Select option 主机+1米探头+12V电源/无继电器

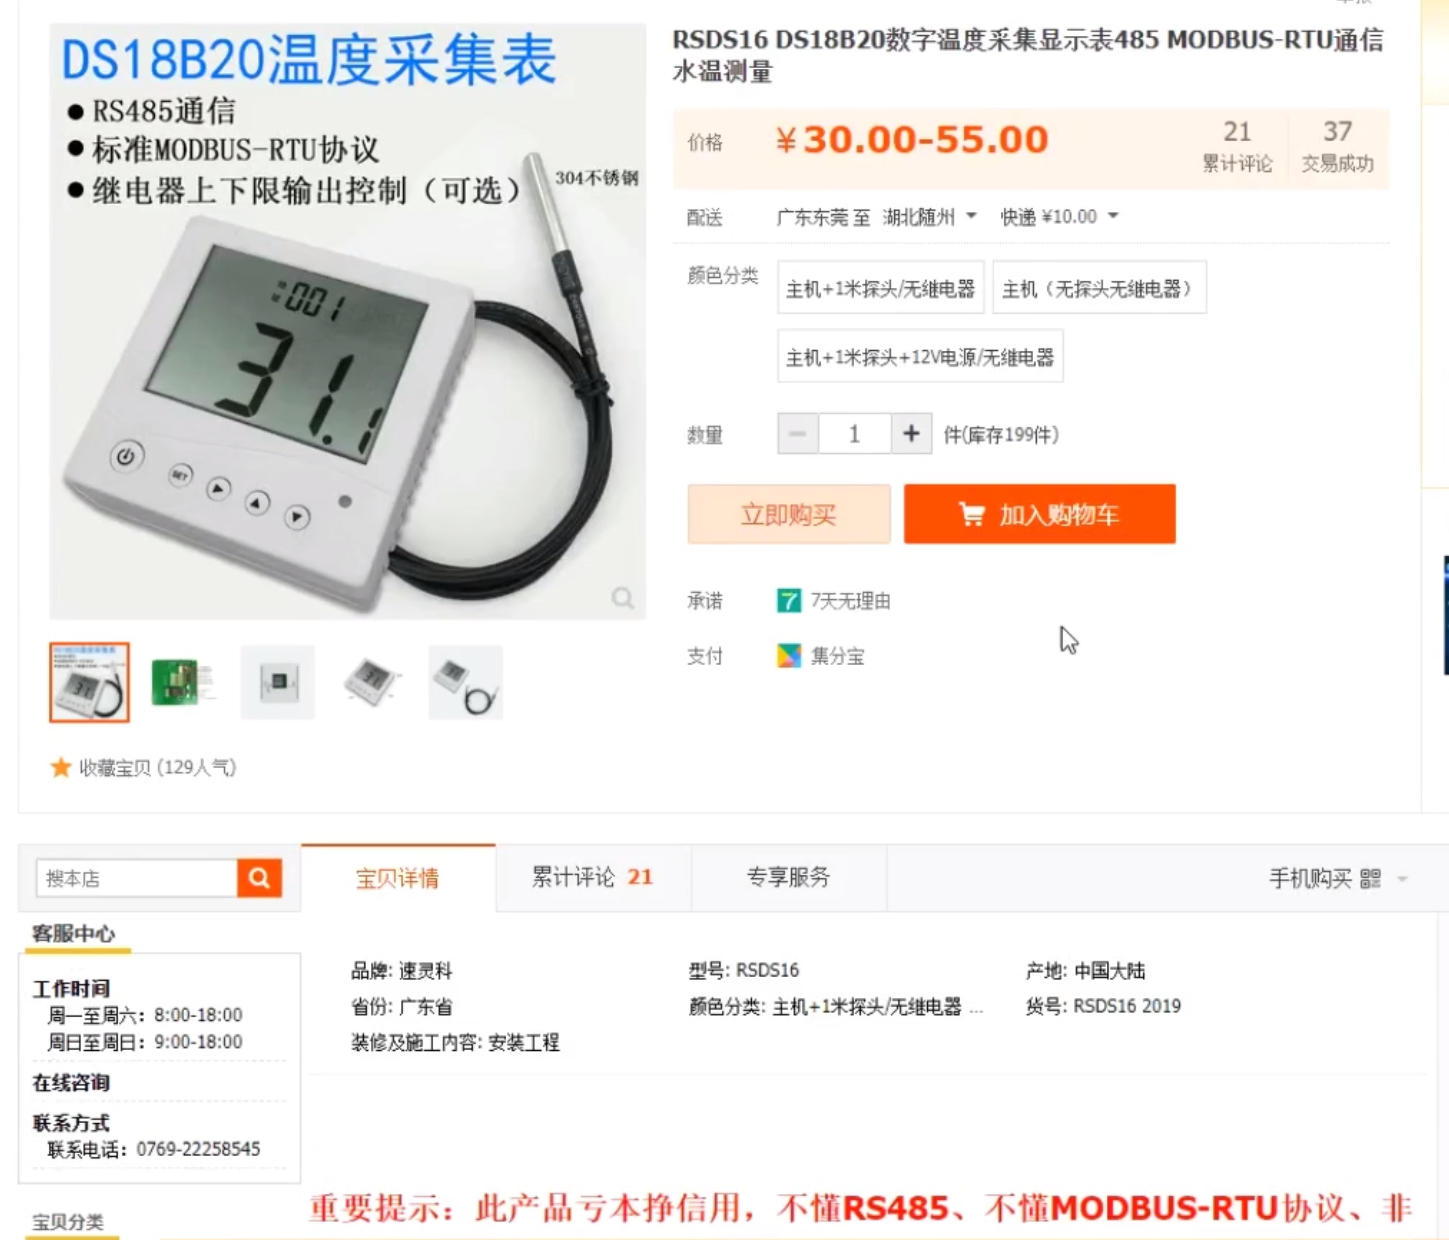[920, 357]
